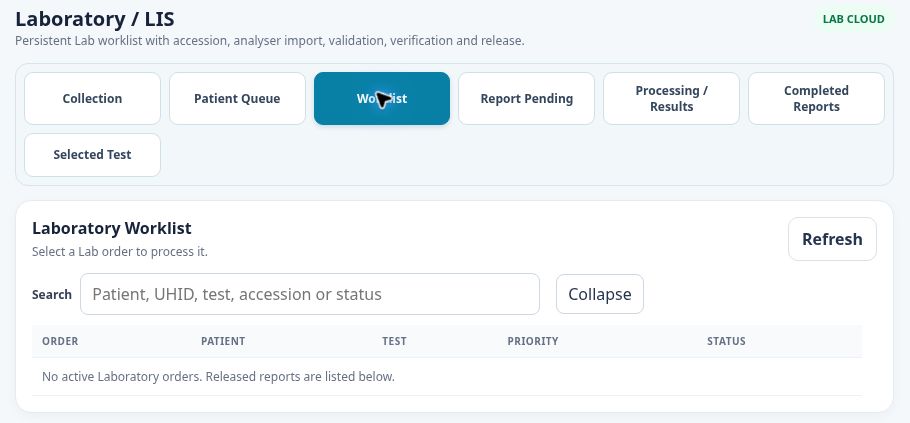Go to Processing / Results tab
Image resolution: width=910 pixels, height=423 pixels.
click(671, 98)
